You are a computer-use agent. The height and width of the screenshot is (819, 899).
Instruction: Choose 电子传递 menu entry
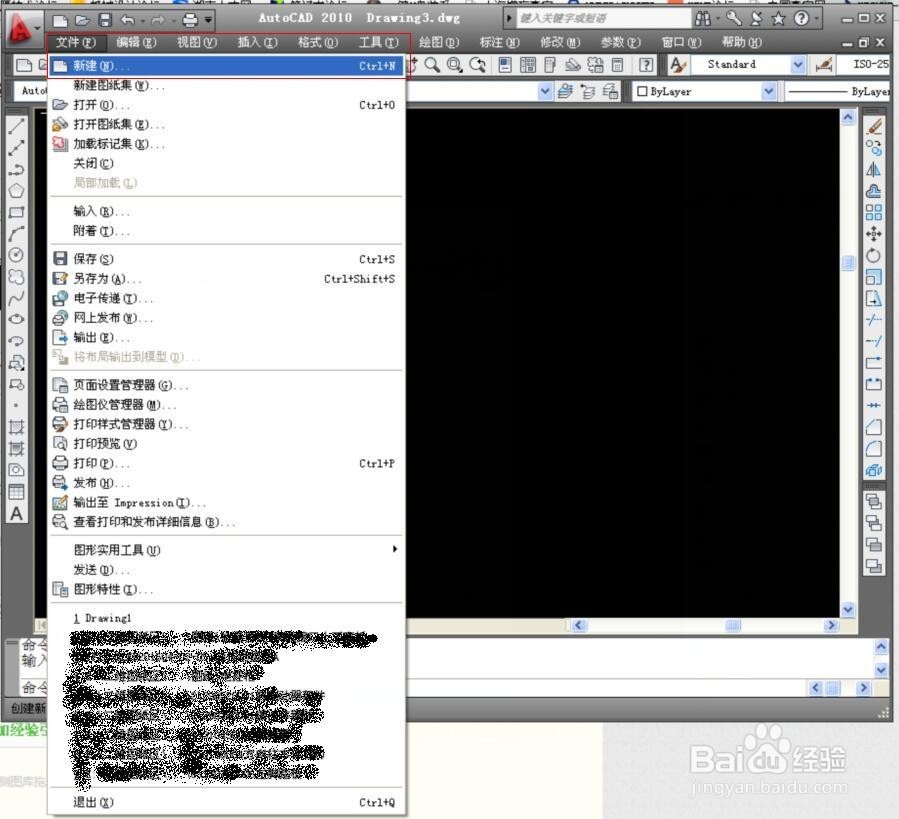[226, 298]
